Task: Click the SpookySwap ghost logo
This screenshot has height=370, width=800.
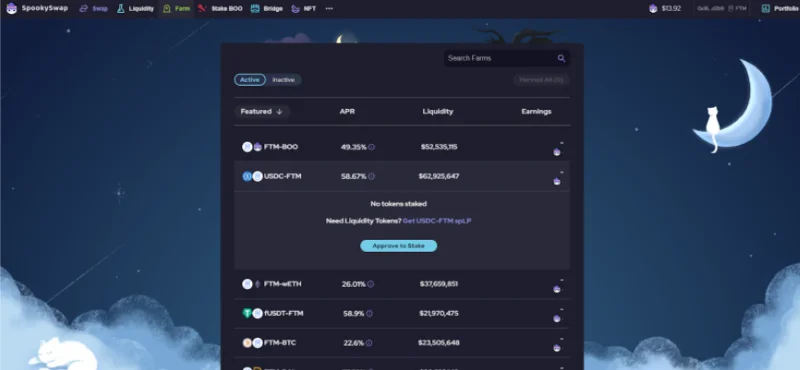Action: pyautogui.click(x=11, y=8)
